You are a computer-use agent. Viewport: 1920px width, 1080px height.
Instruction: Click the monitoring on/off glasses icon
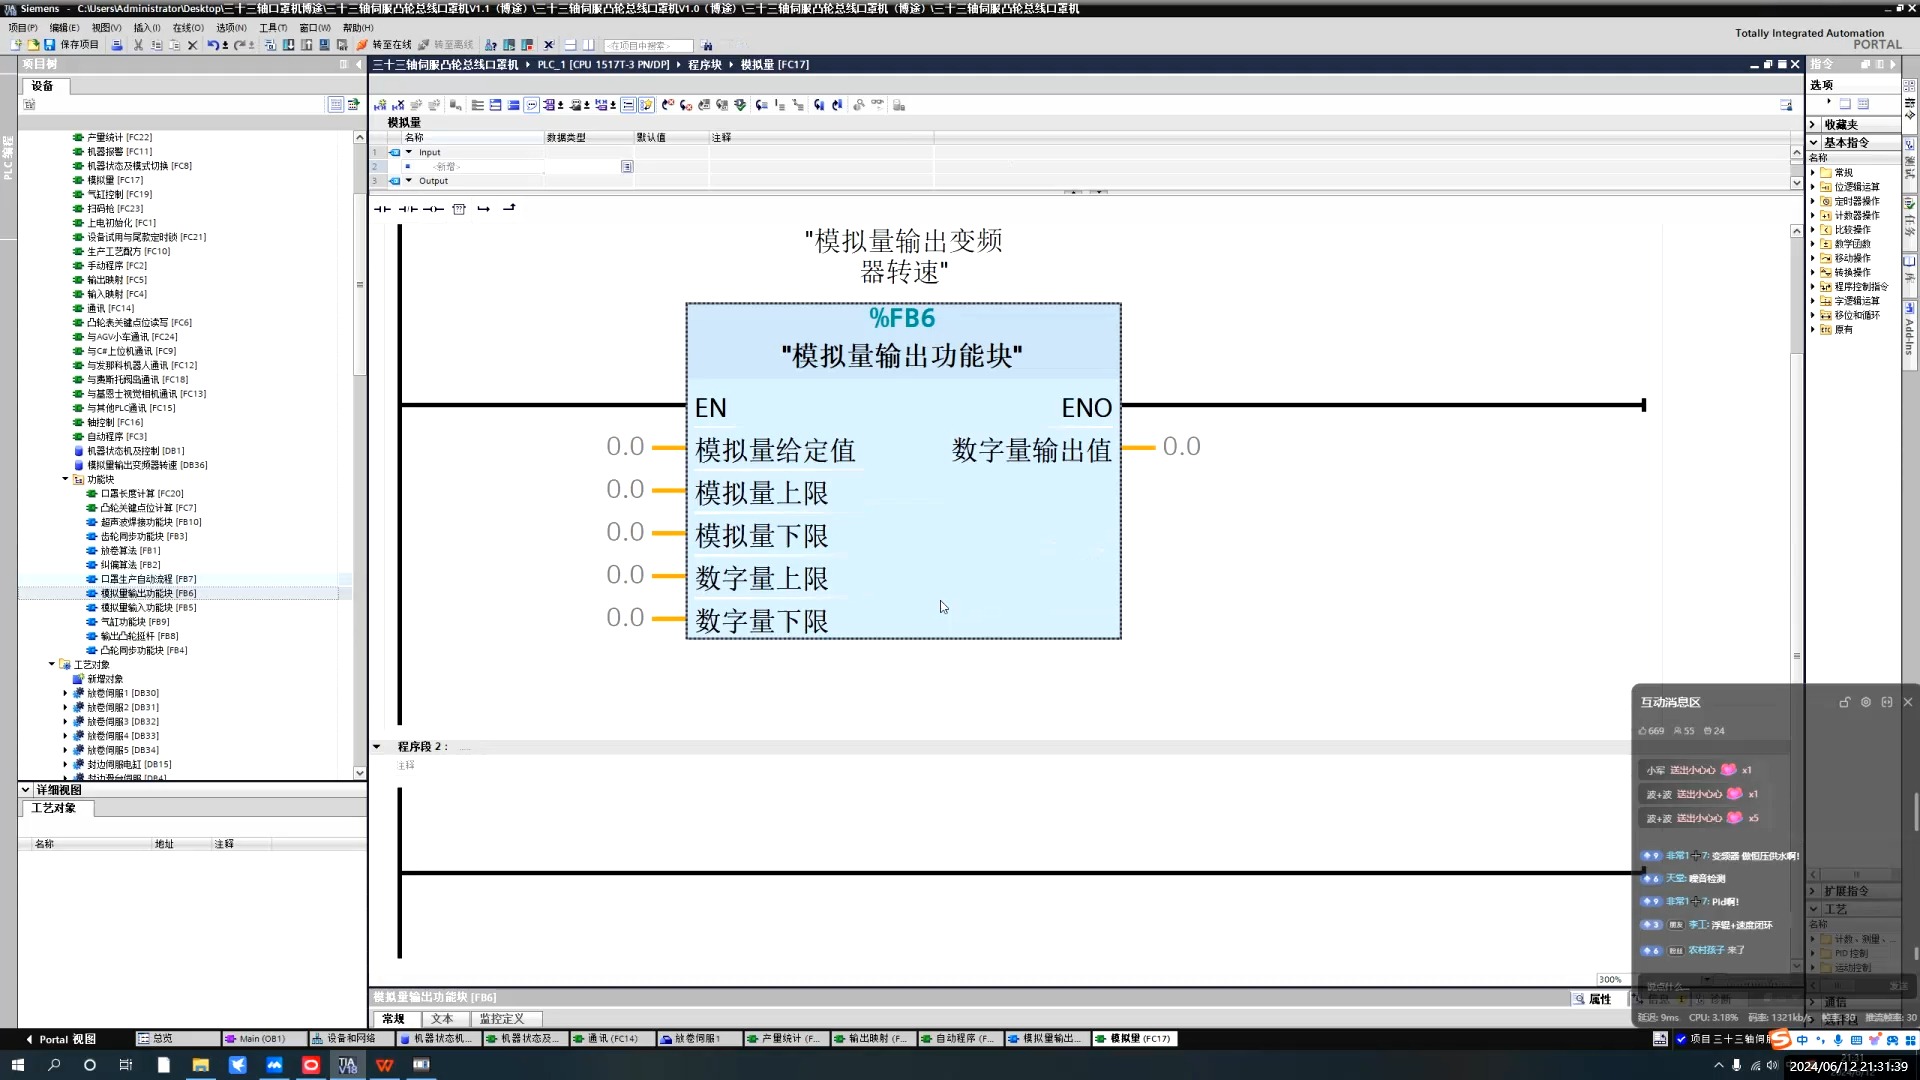click(x=877, y=105)
